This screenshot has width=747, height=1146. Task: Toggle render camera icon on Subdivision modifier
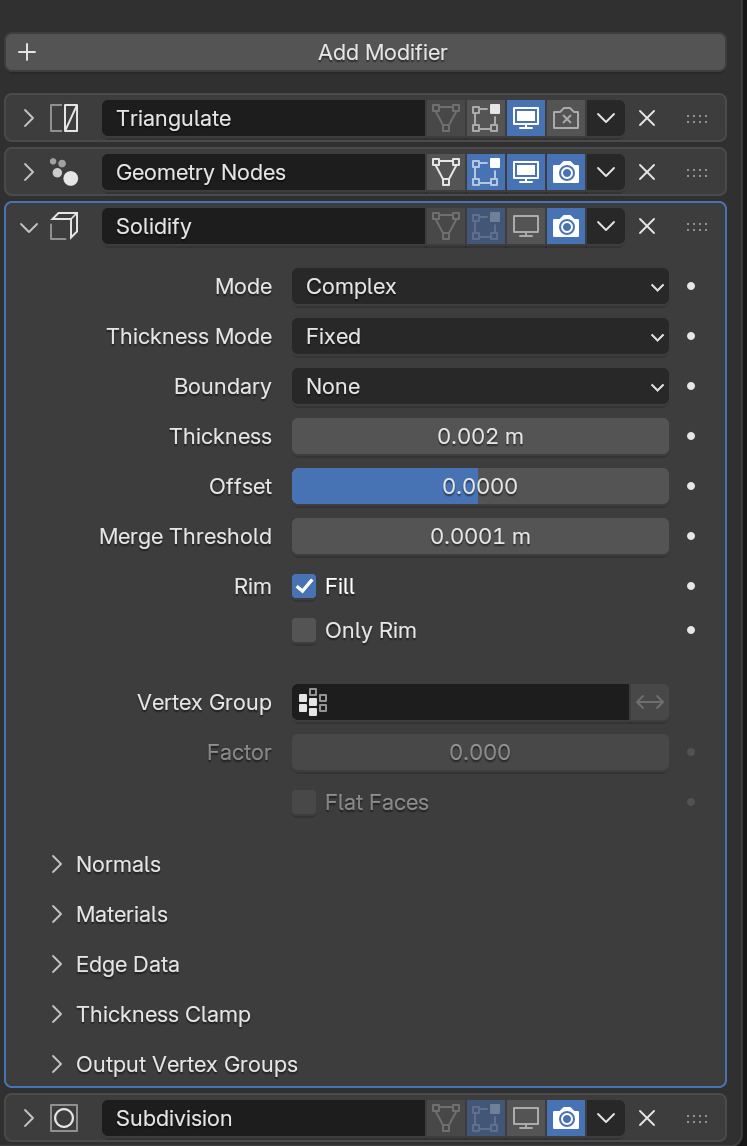566,1118
